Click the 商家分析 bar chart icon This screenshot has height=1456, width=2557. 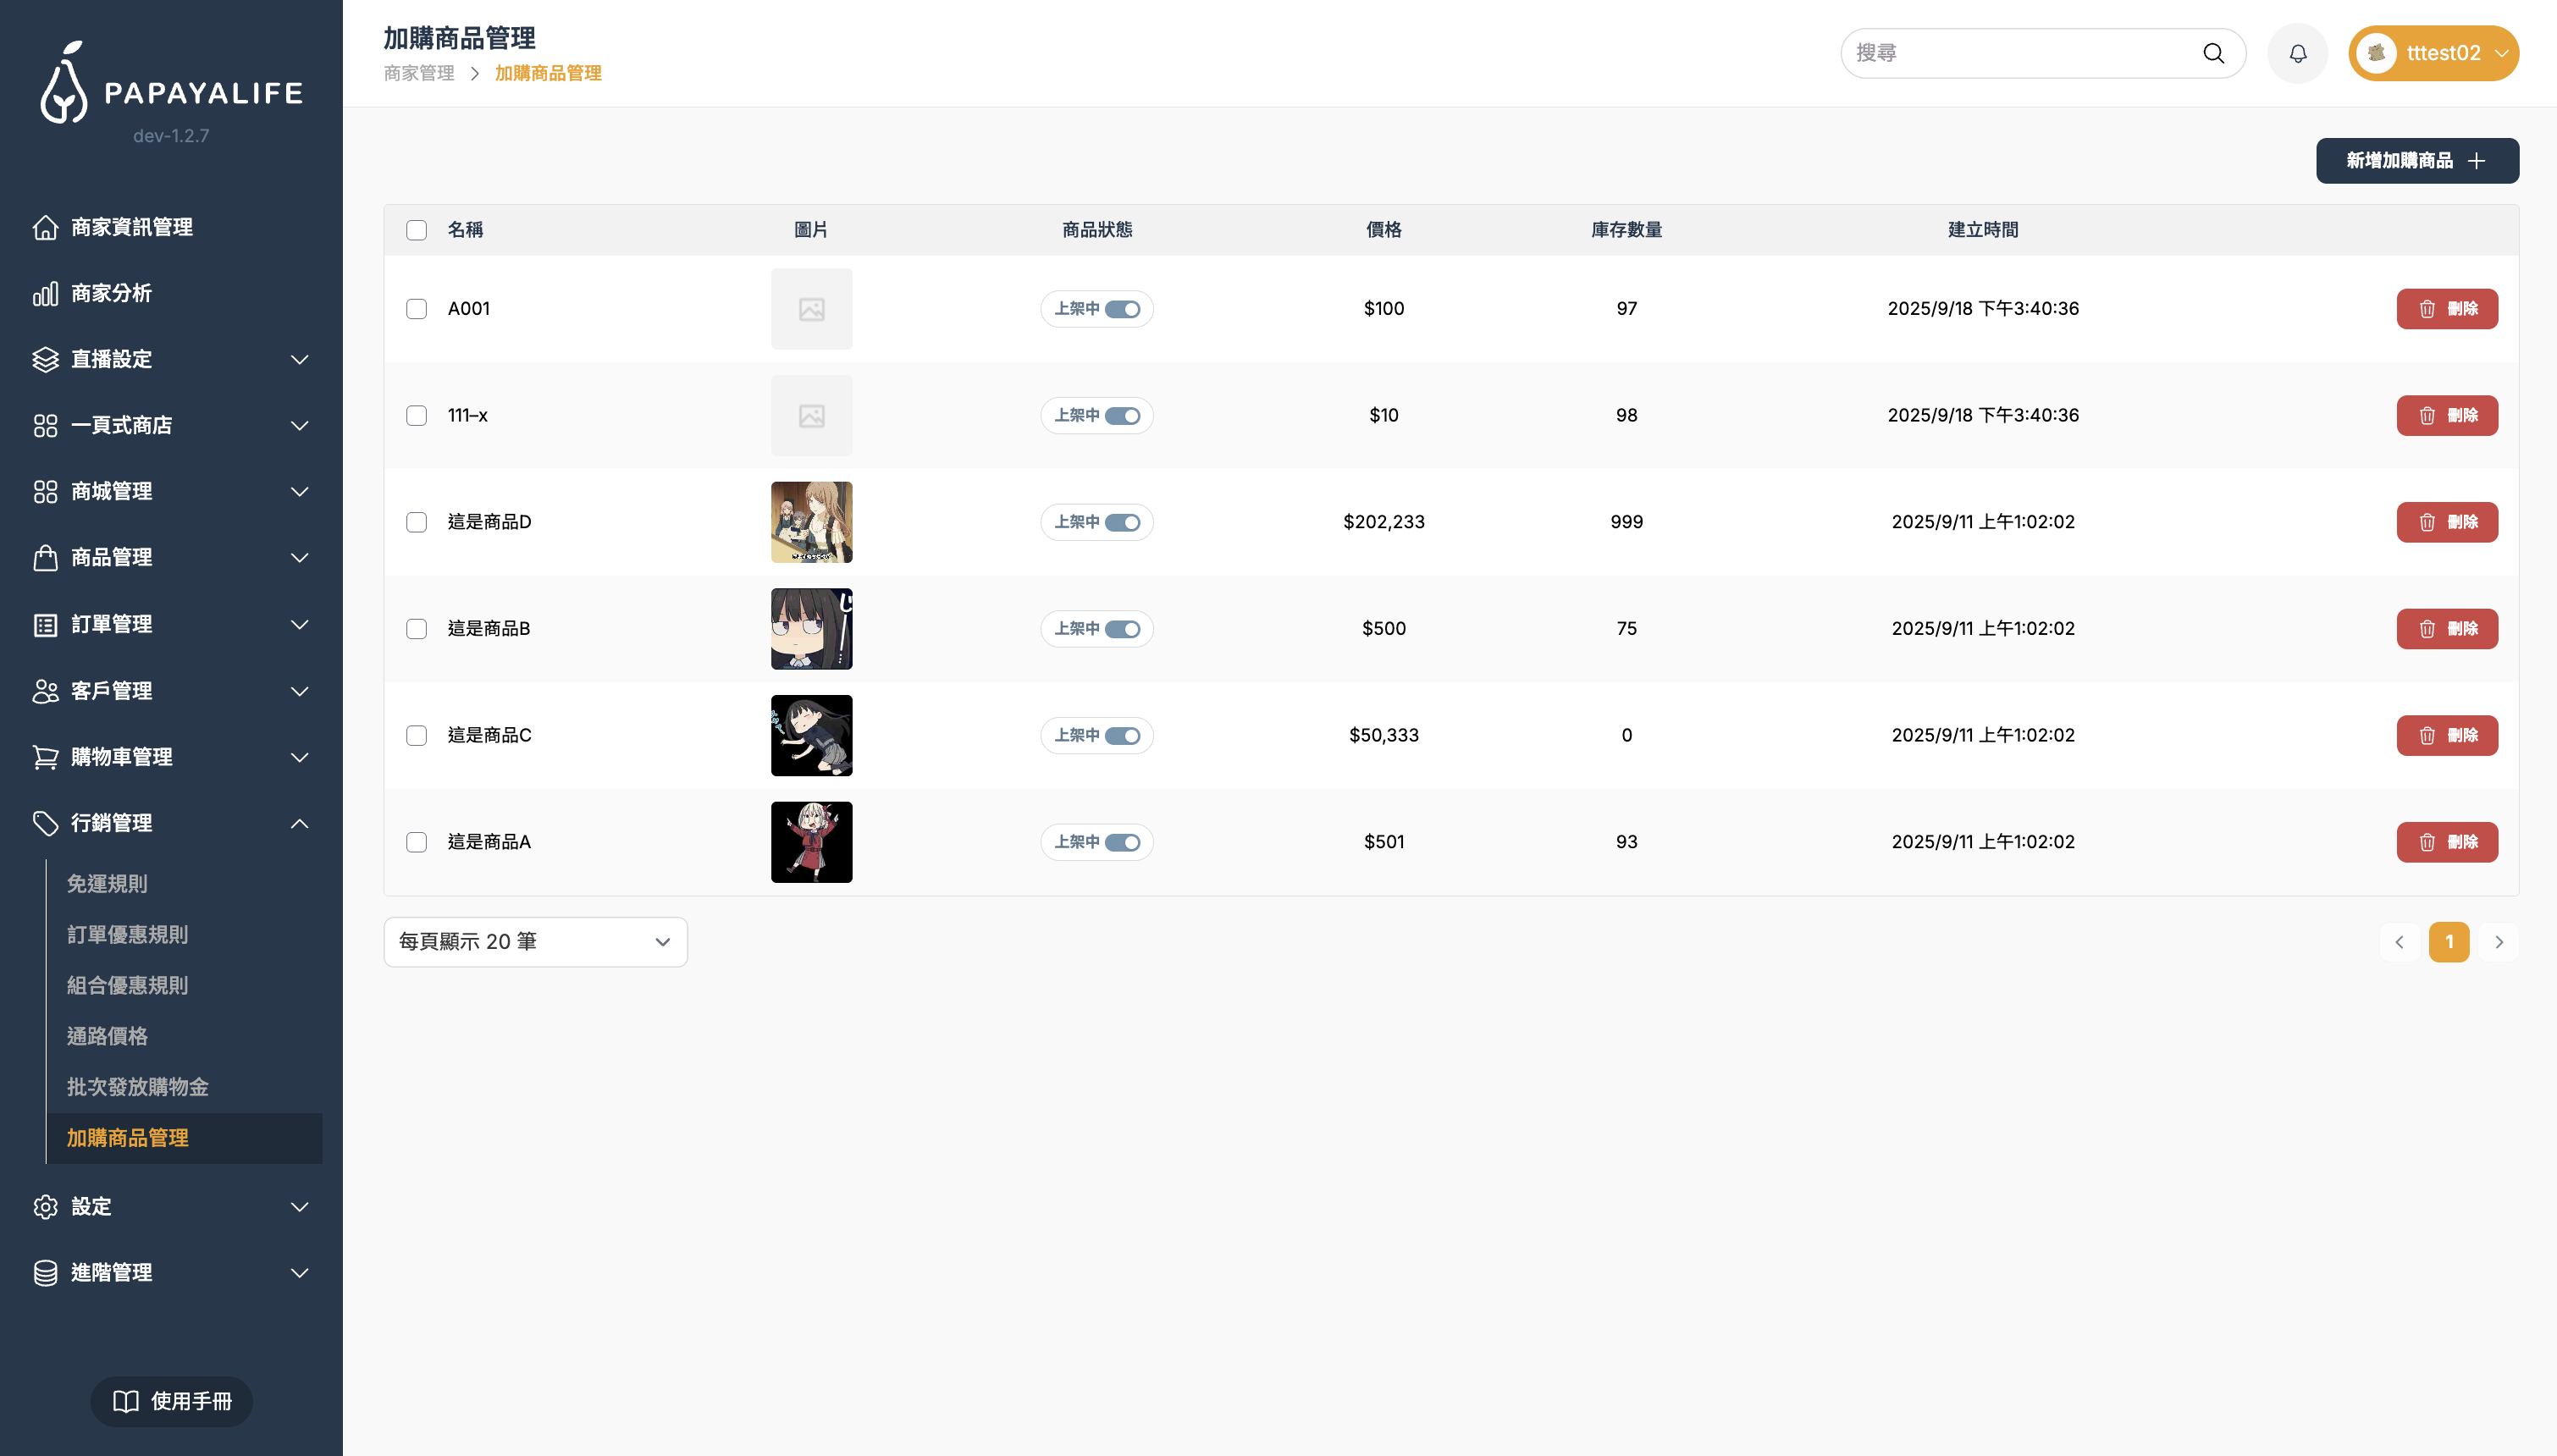pos(45,293)
